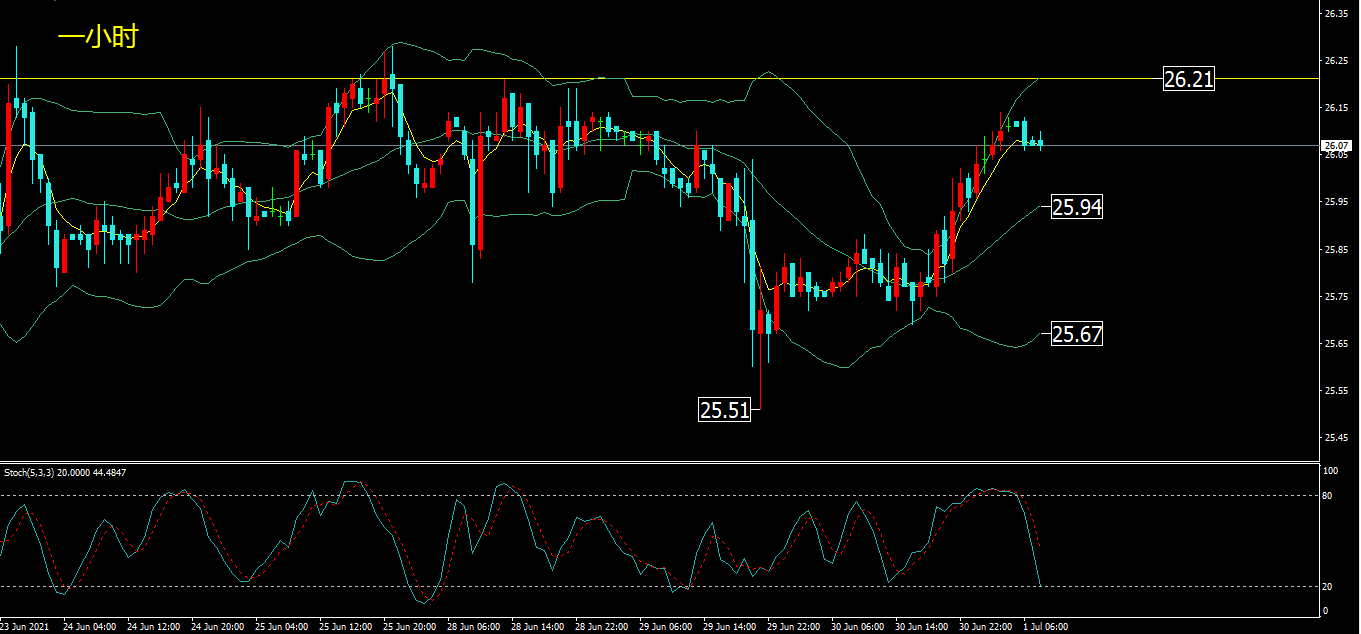Image resolution: width=1361 pixels, height=634 pixels.
Task: Click the 23 Jun 2021 date label
Action: point(23,627)
